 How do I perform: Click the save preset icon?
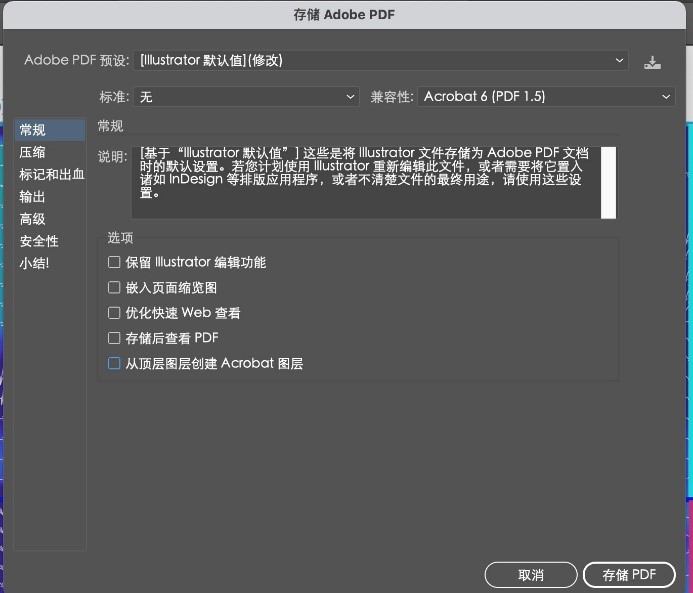tap(652, 62)
